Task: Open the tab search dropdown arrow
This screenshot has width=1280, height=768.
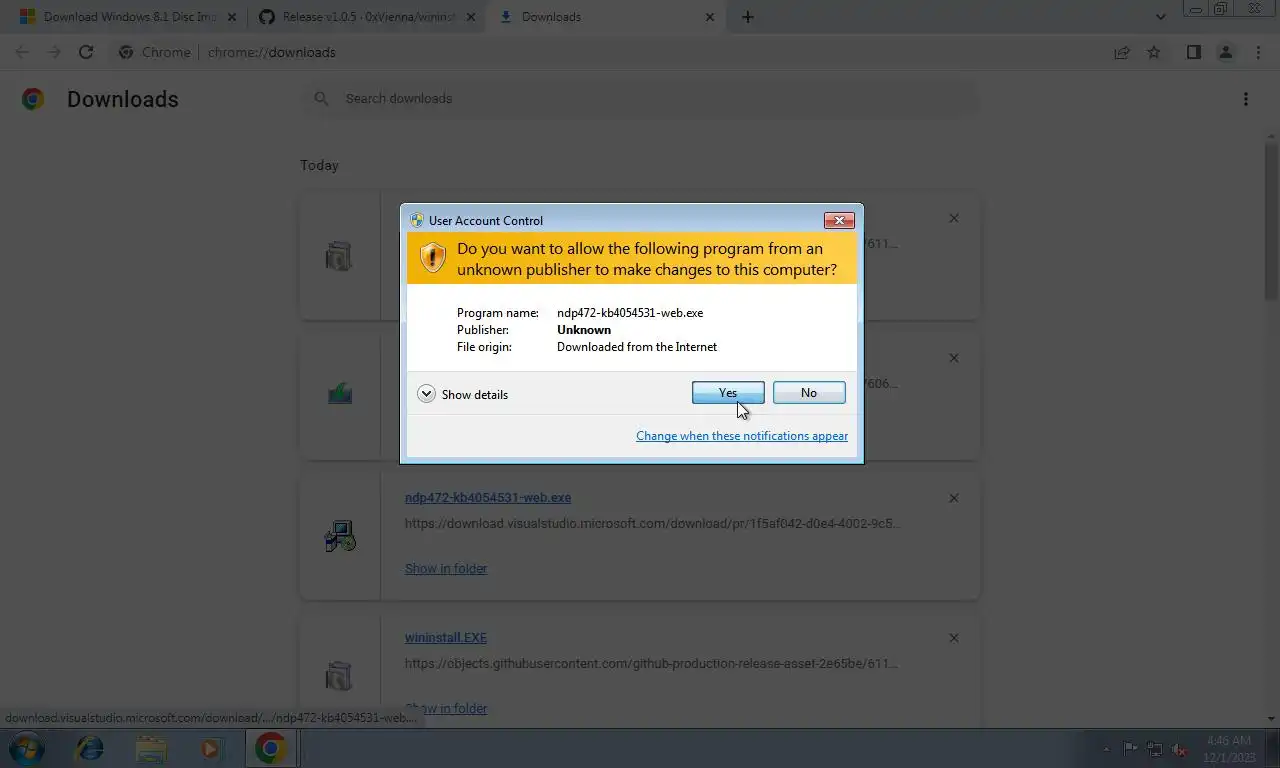Action: pyautogui.click(x=1160, y=17)
